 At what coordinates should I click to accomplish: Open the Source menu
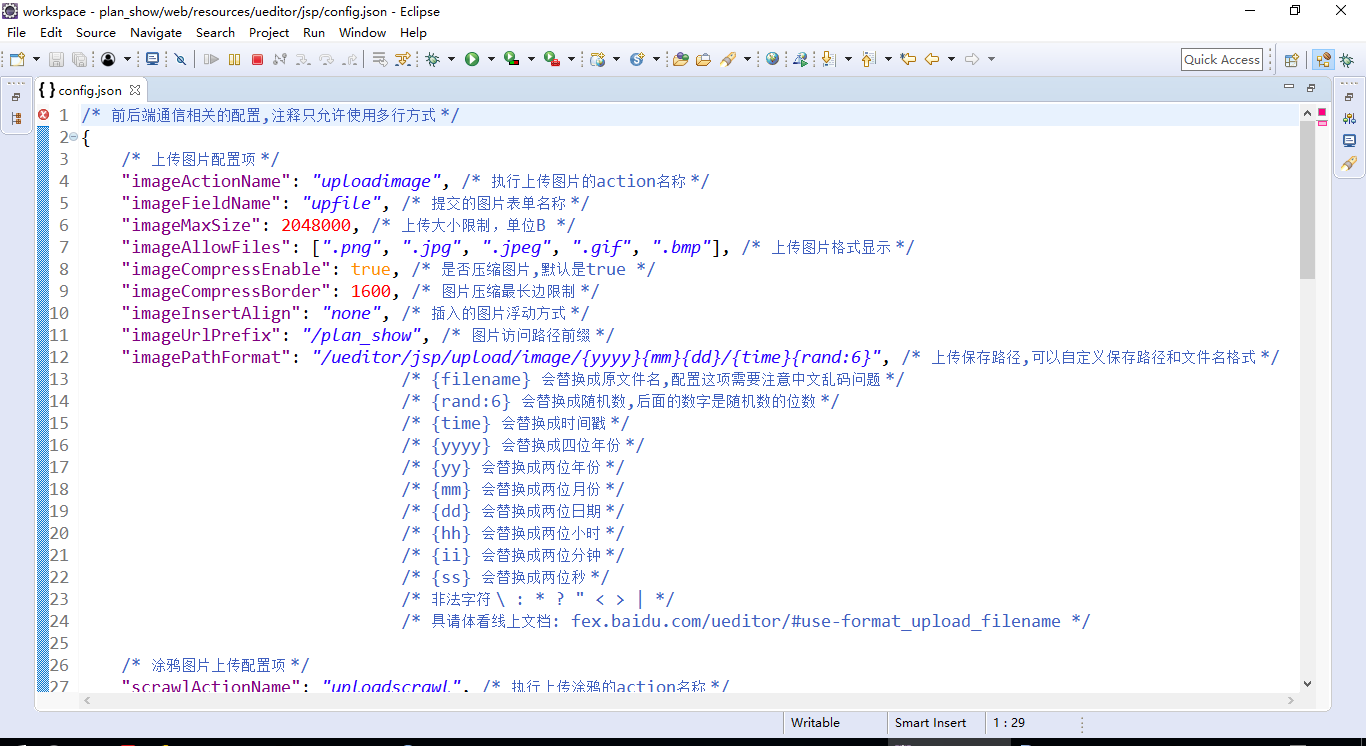[x=96, y=32]
